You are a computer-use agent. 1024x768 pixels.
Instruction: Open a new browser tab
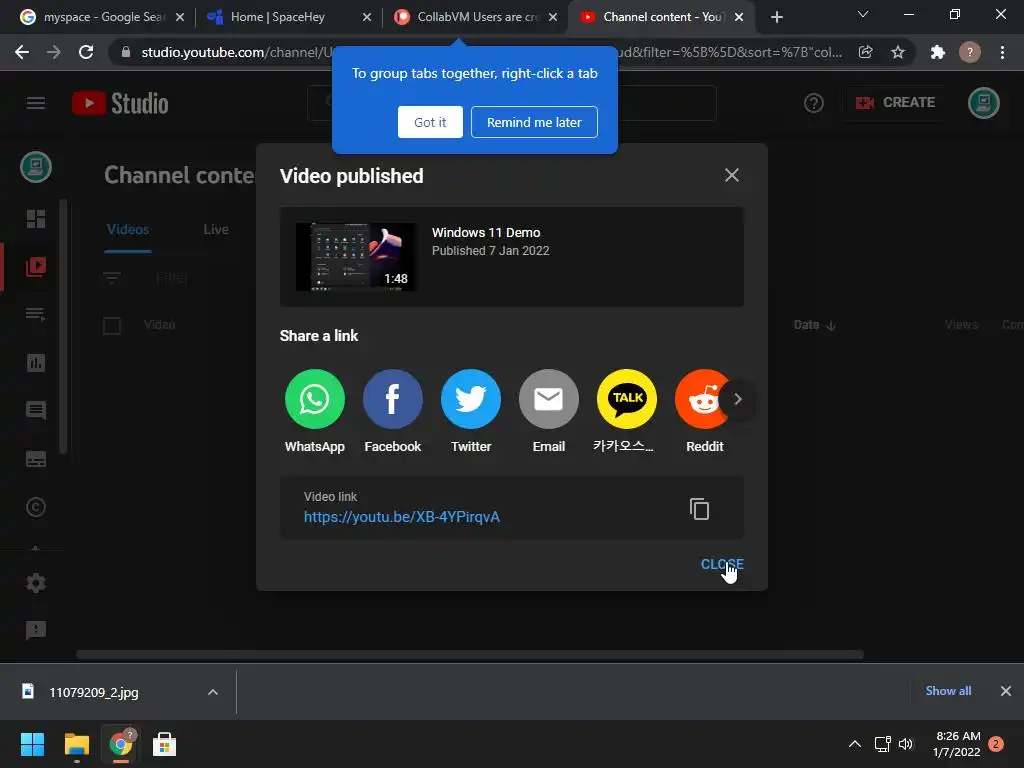776,17
